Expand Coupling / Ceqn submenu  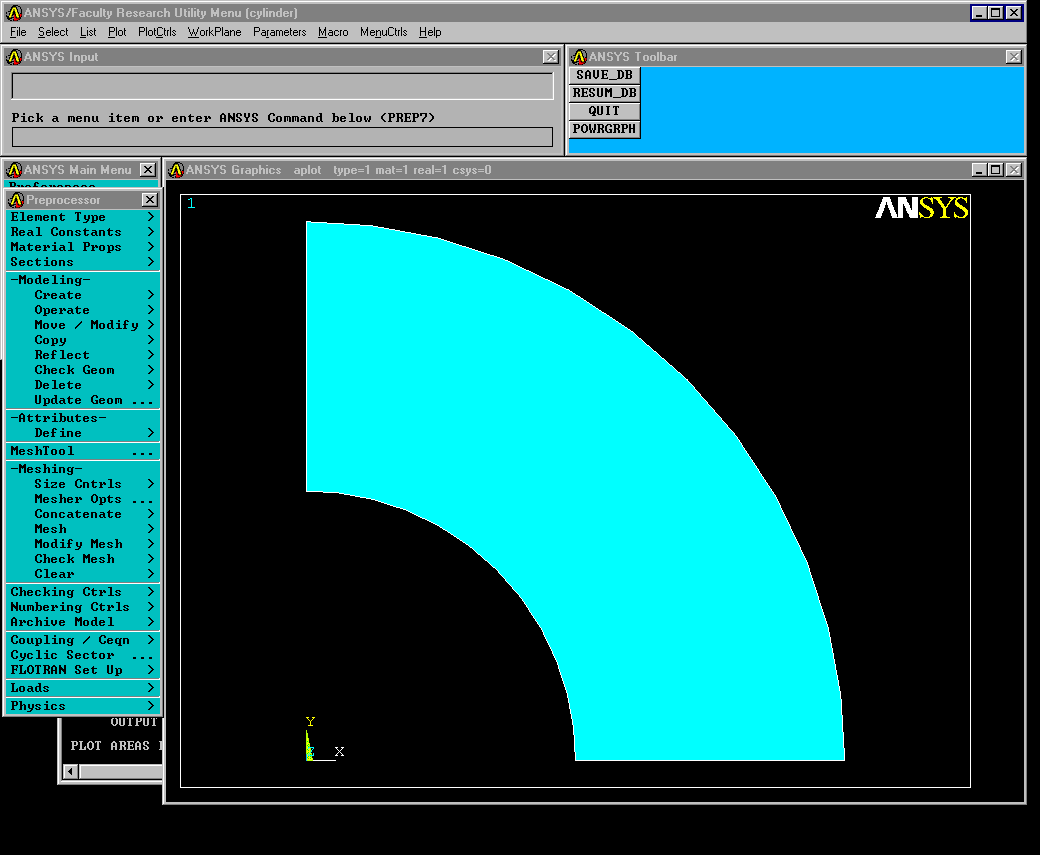(83, 640)
